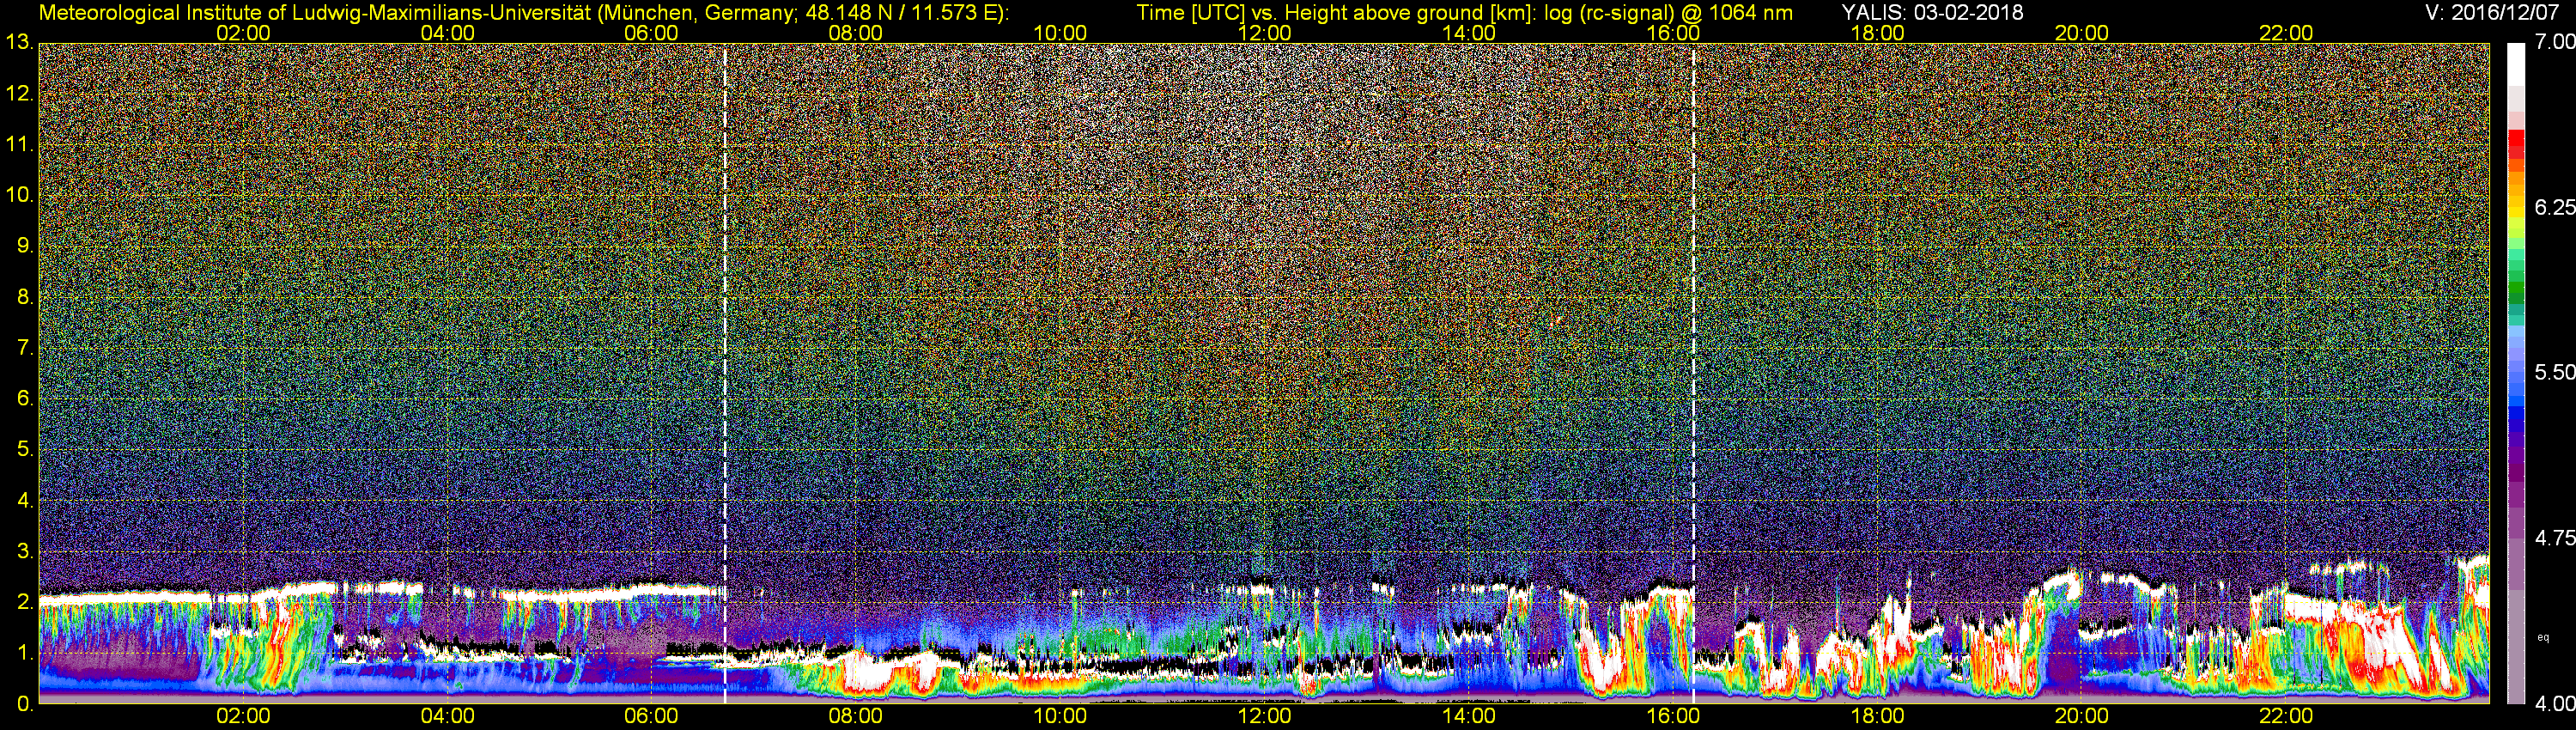Click the height axis label '2.'
Image resolution: width=2576 pixels, height=730 pixels.
(25, 602)
